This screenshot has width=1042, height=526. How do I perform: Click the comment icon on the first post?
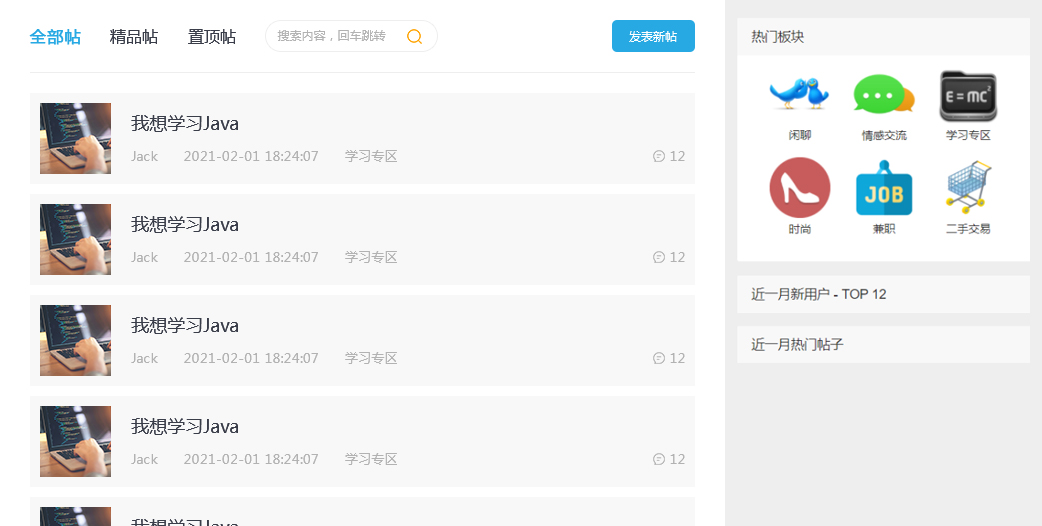(659, 156)
